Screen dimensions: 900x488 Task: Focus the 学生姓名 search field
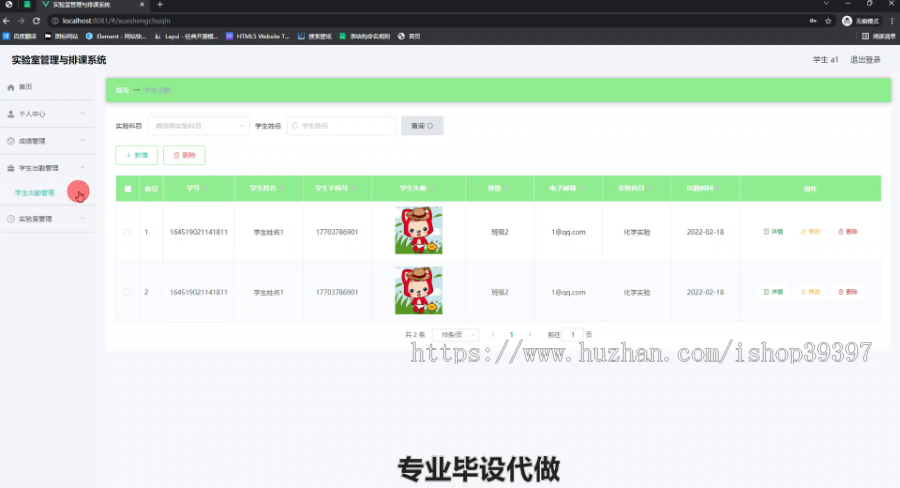(x=342, y=126)
